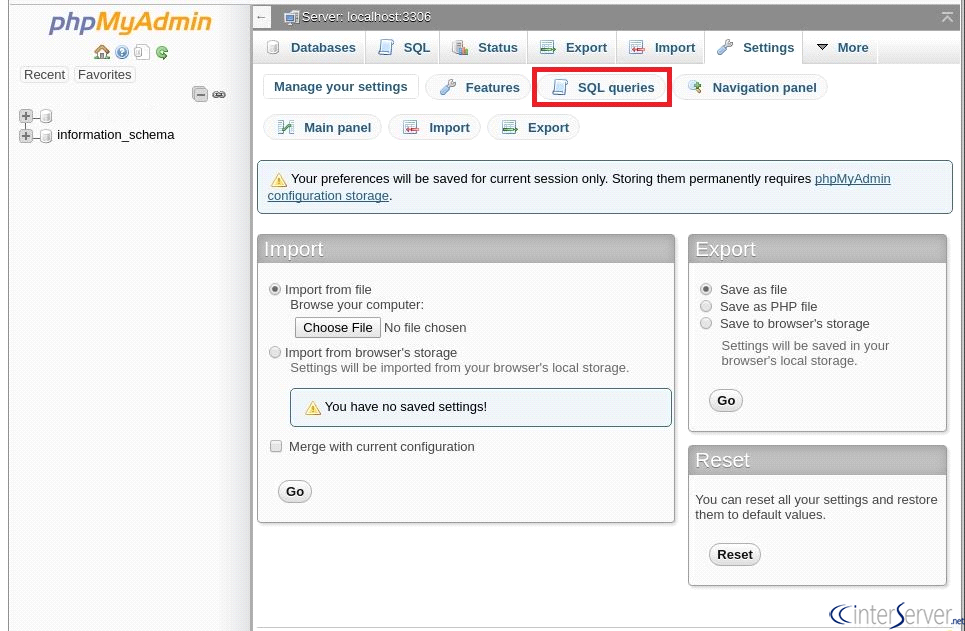Enable Merge with current configuration checkbox
This screenshot has height=631, width=965.
(276, 446)
